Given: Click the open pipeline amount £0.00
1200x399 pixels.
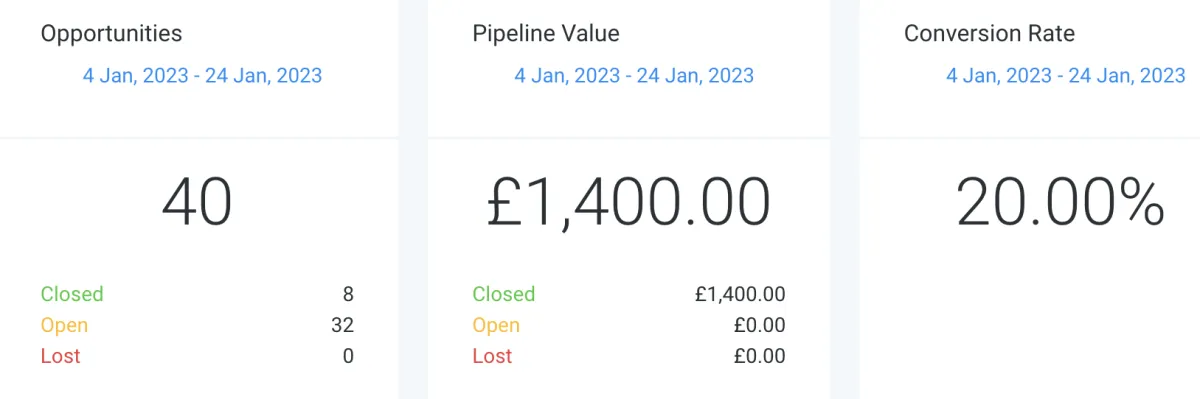Looking at the screenshot, I should (x=757, y=325).
